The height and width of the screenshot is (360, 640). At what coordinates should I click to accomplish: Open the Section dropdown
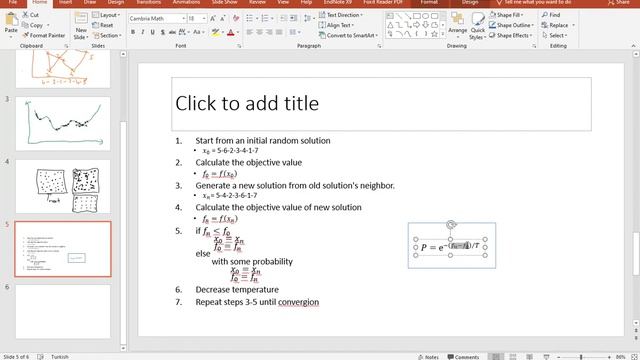click(x=107, y=35)
